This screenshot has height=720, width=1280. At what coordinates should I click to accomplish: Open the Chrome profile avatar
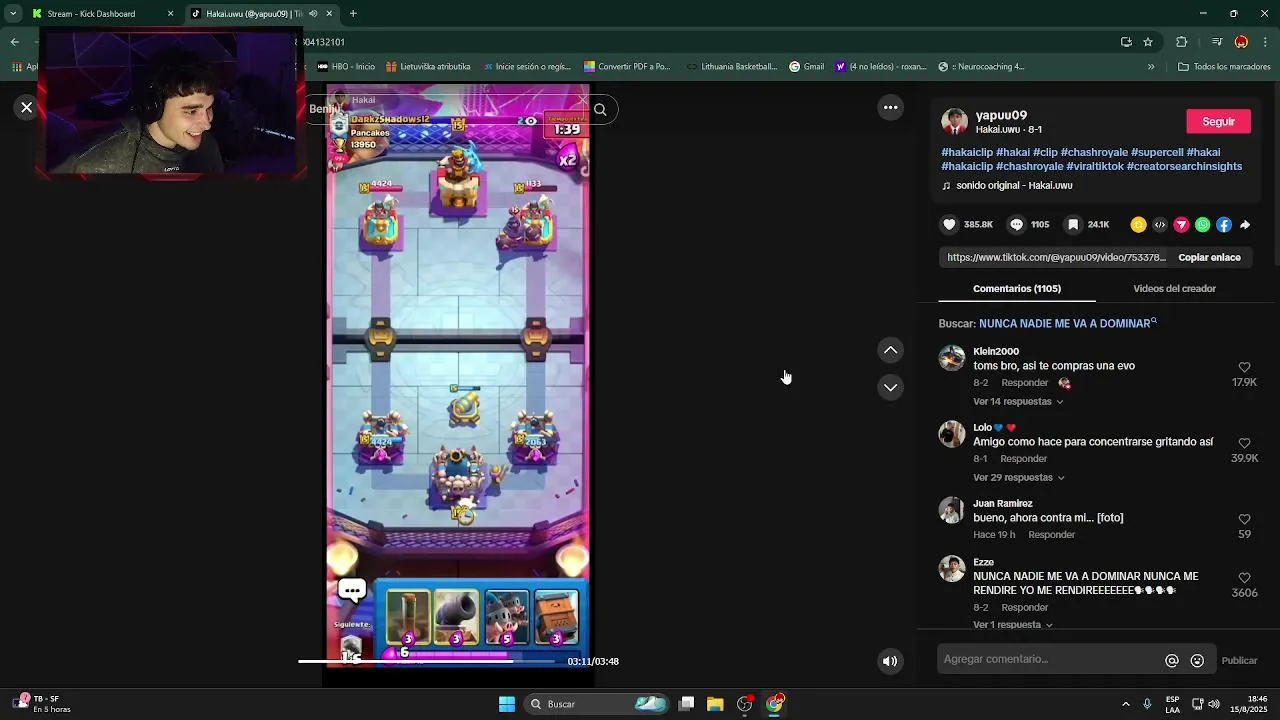[1241, 42]
